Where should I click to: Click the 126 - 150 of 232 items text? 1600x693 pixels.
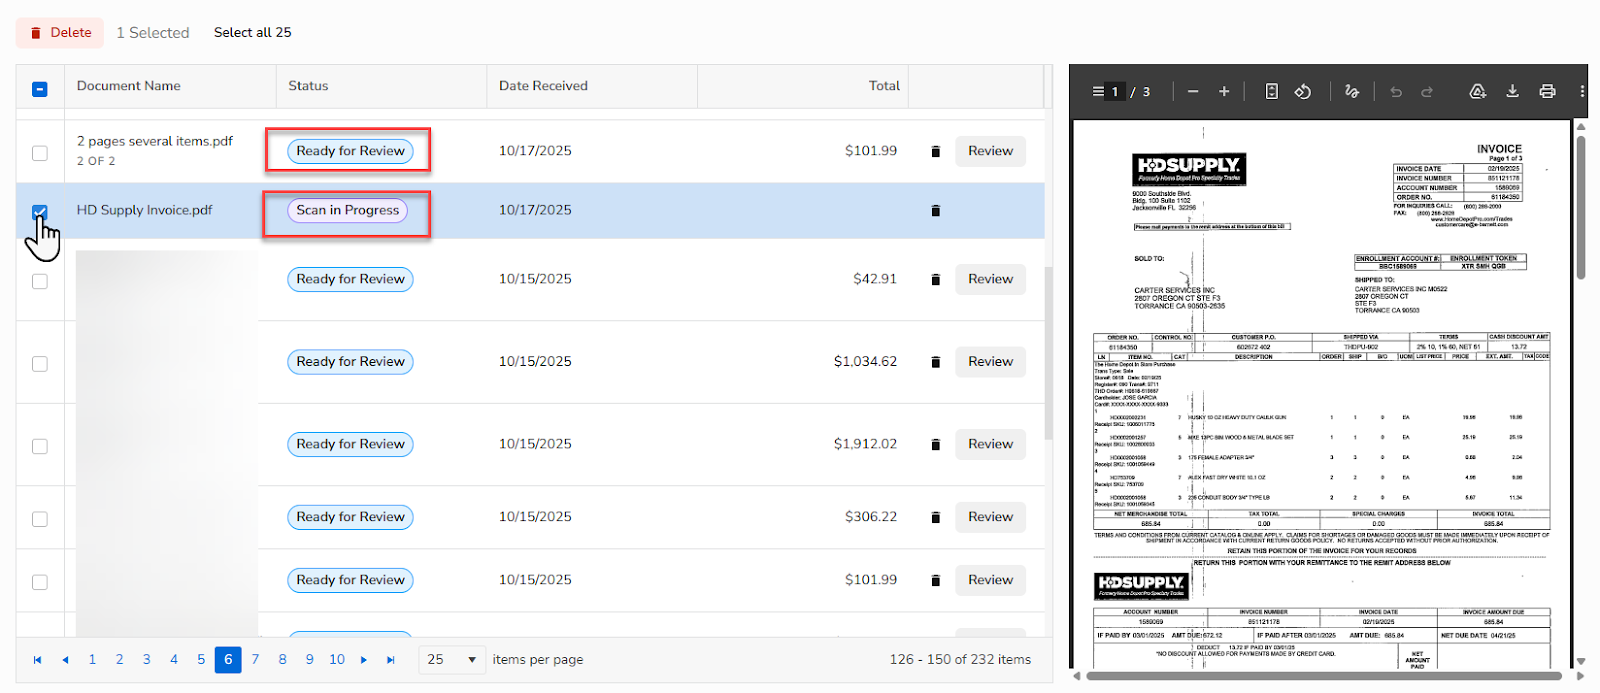point(960,660)
